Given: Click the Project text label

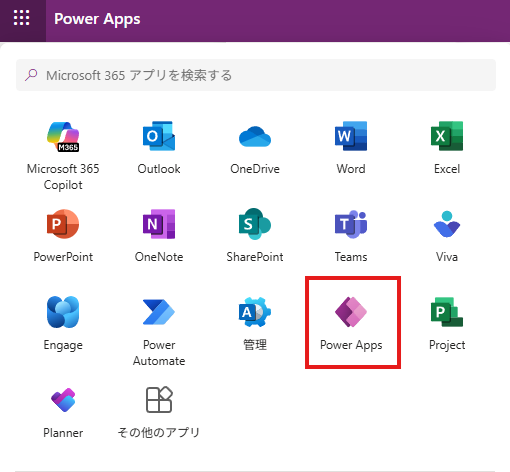Looking at the screenshot, I should click(447, 345).
